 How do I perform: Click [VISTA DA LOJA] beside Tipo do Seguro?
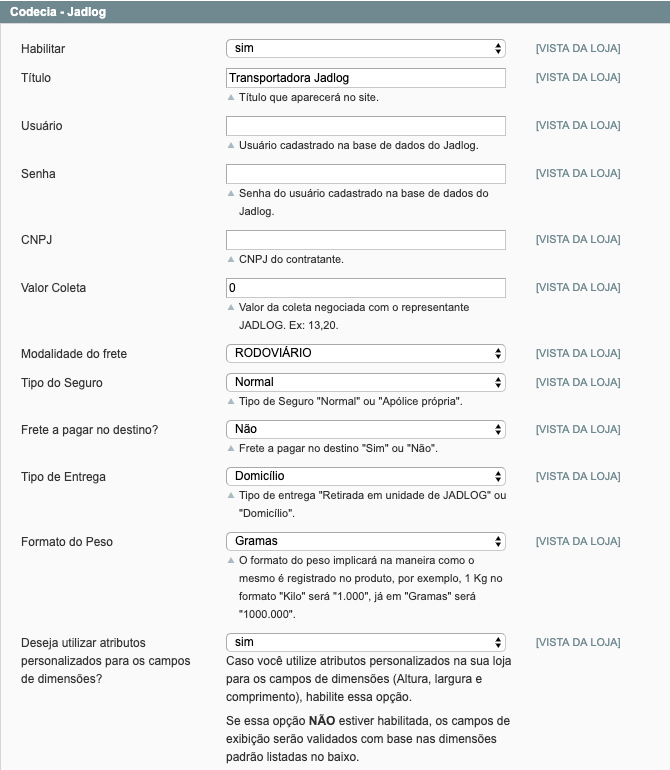point(578,382)
